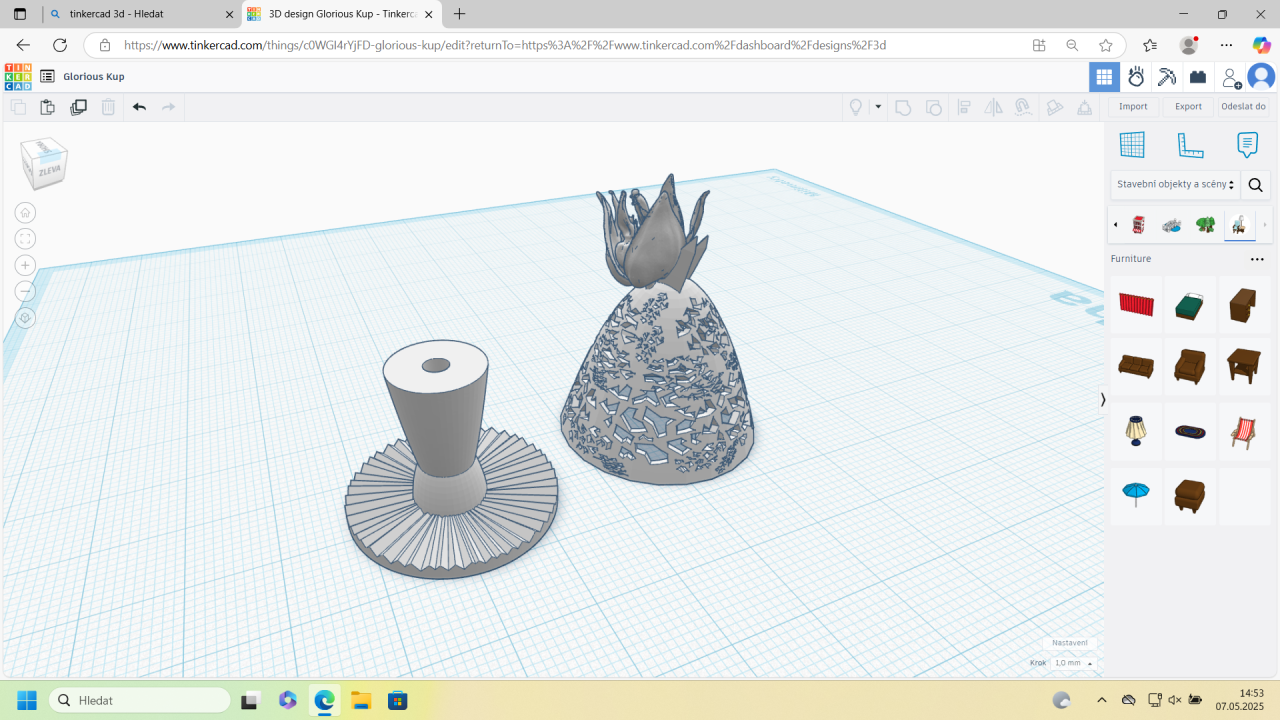The width and height of the screenshot is (1280, 720).
Task: Select the Notes tool icon
Action: point(1247,145)
